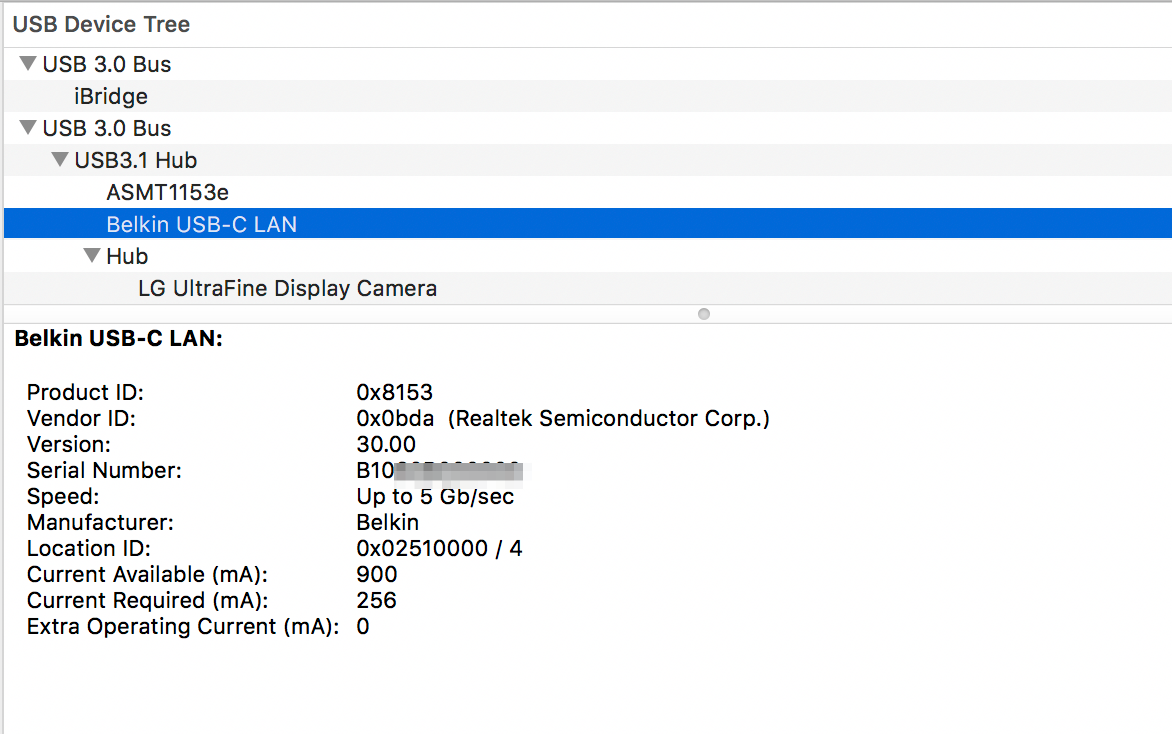Collapse the USB 3.0 Bus above USB3.1 Hub
This screenshot has width=1172, height=734.
(28, 128)
